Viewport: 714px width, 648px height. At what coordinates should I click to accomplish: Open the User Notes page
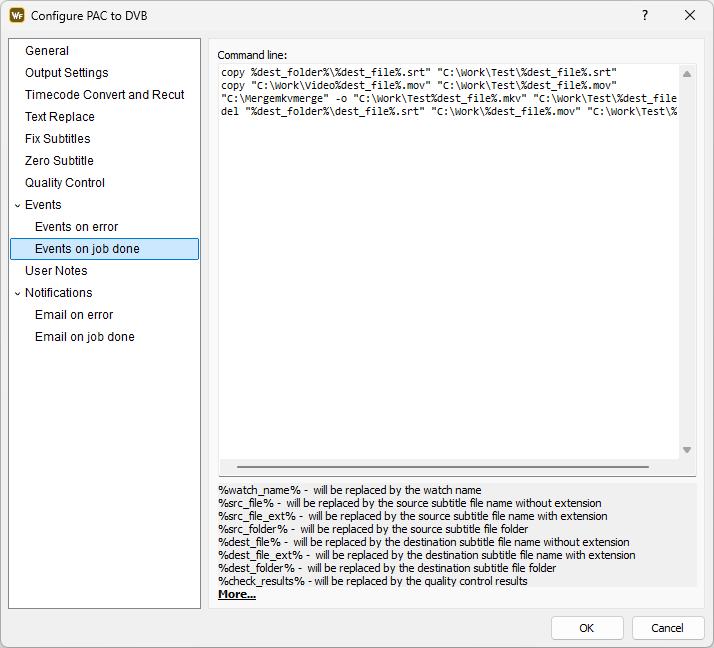click(56, 271)
